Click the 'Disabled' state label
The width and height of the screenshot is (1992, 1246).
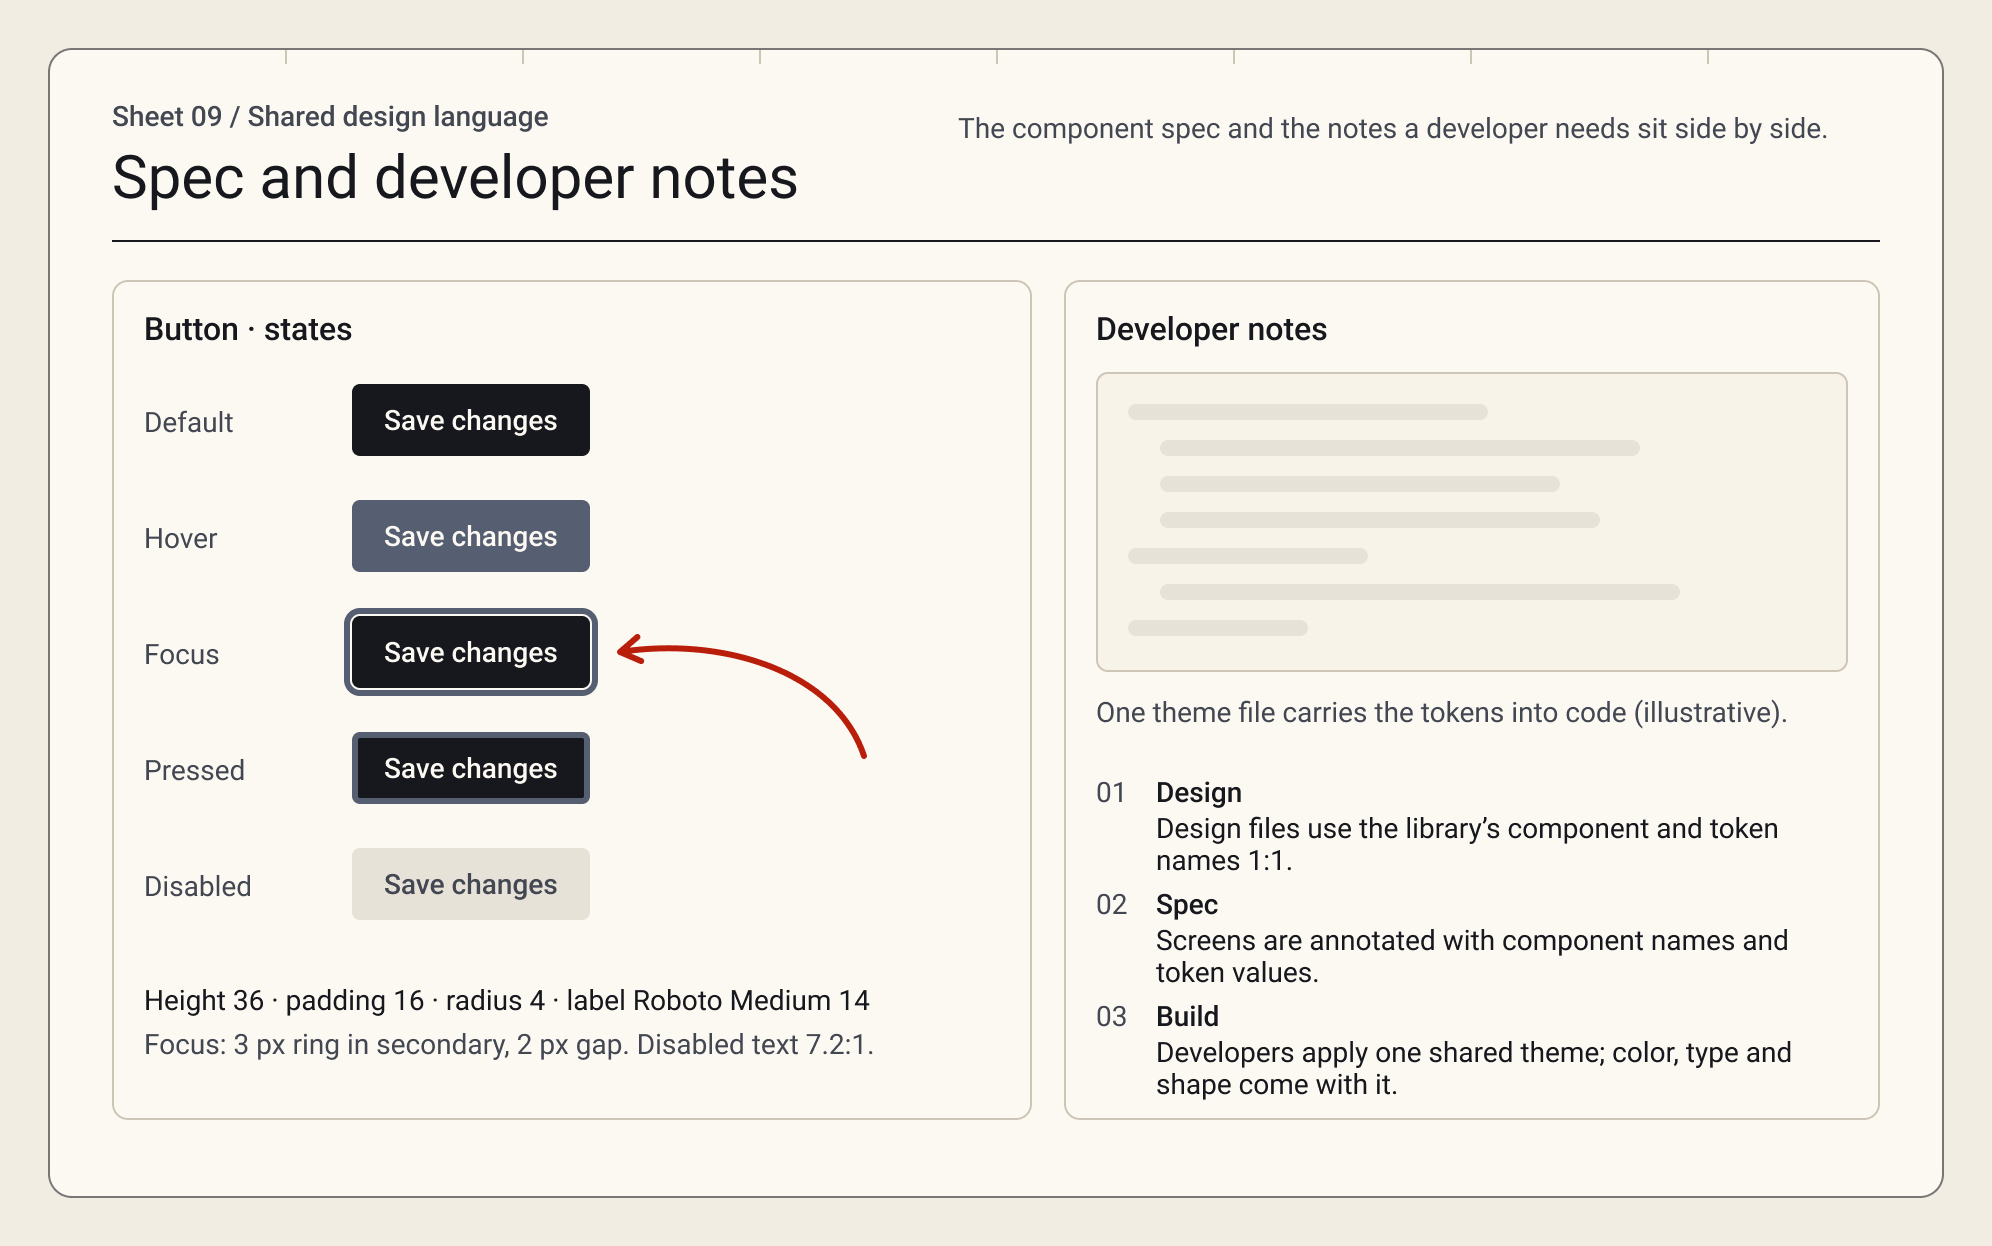click(x=197, y=886)
